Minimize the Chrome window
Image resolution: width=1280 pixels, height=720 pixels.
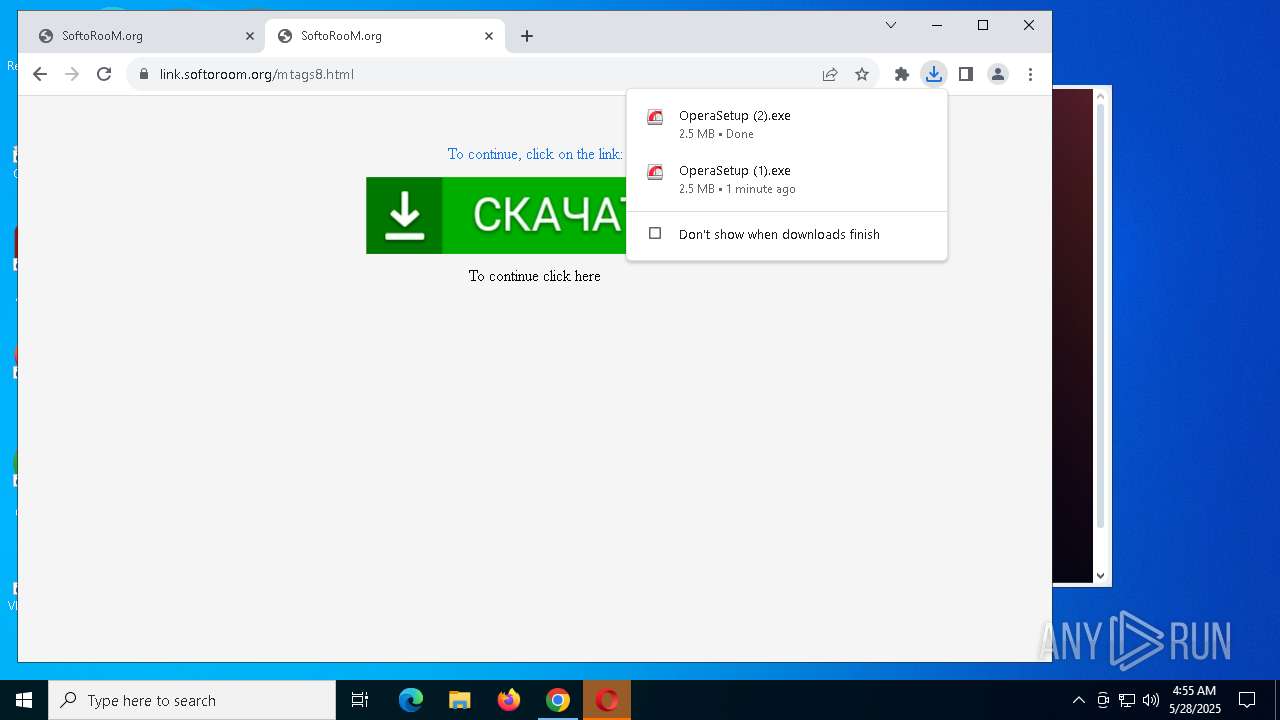937,25
